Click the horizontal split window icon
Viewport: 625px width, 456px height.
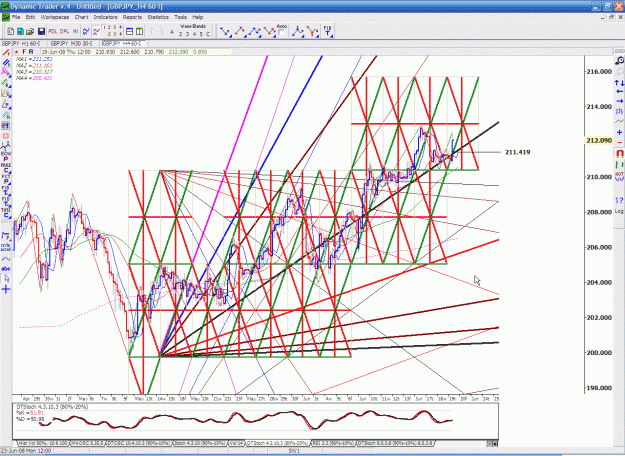pyautogui.click(x=130, y=31)
